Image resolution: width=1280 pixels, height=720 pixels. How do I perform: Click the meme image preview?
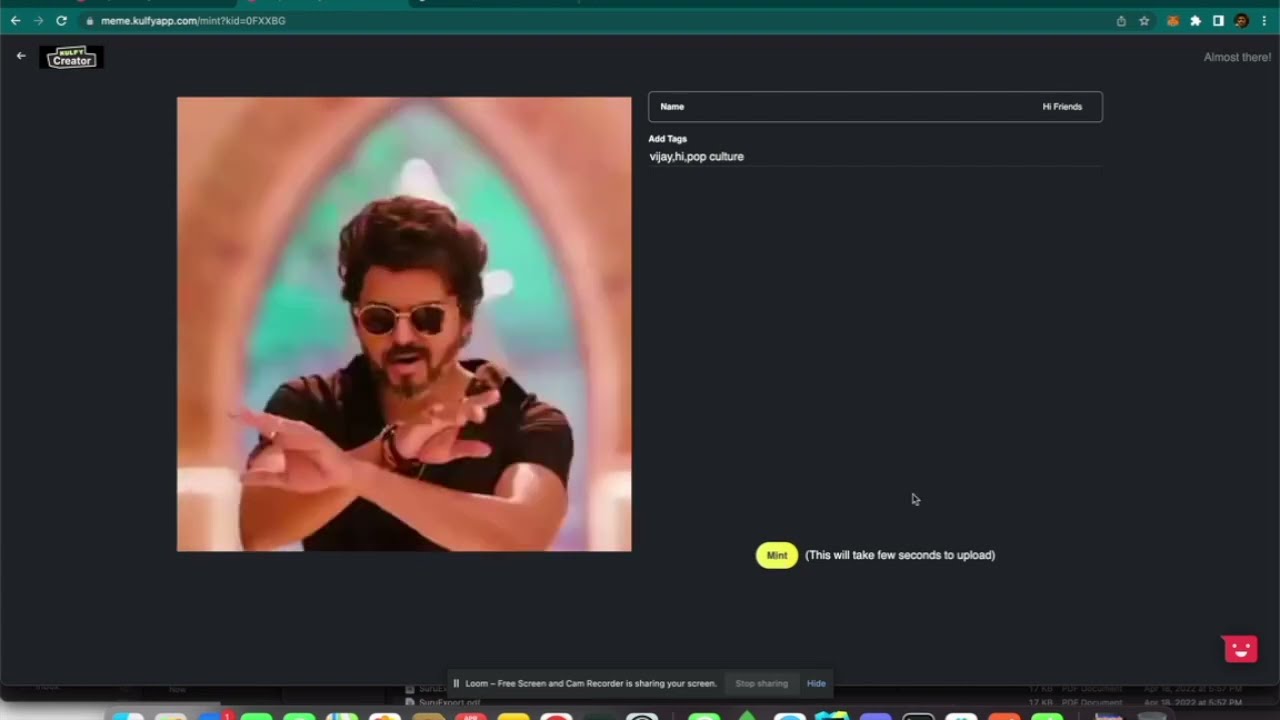pos(404,324)
